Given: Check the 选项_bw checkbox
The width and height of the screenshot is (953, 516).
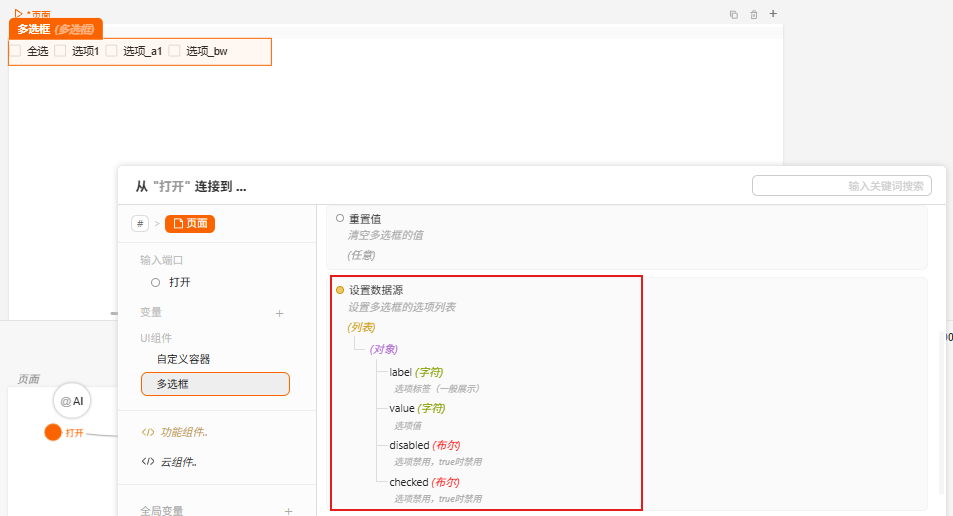Looking at the screenshot, I should tap(174, 51).
